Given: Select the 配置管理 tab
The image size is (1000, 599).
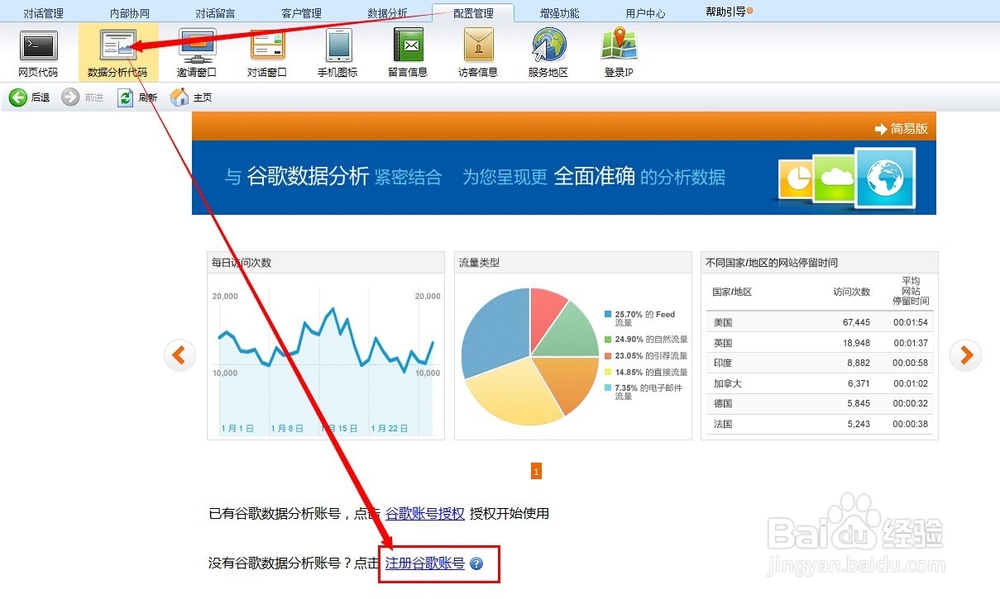Looking at the screenshot, I should 473,13.
